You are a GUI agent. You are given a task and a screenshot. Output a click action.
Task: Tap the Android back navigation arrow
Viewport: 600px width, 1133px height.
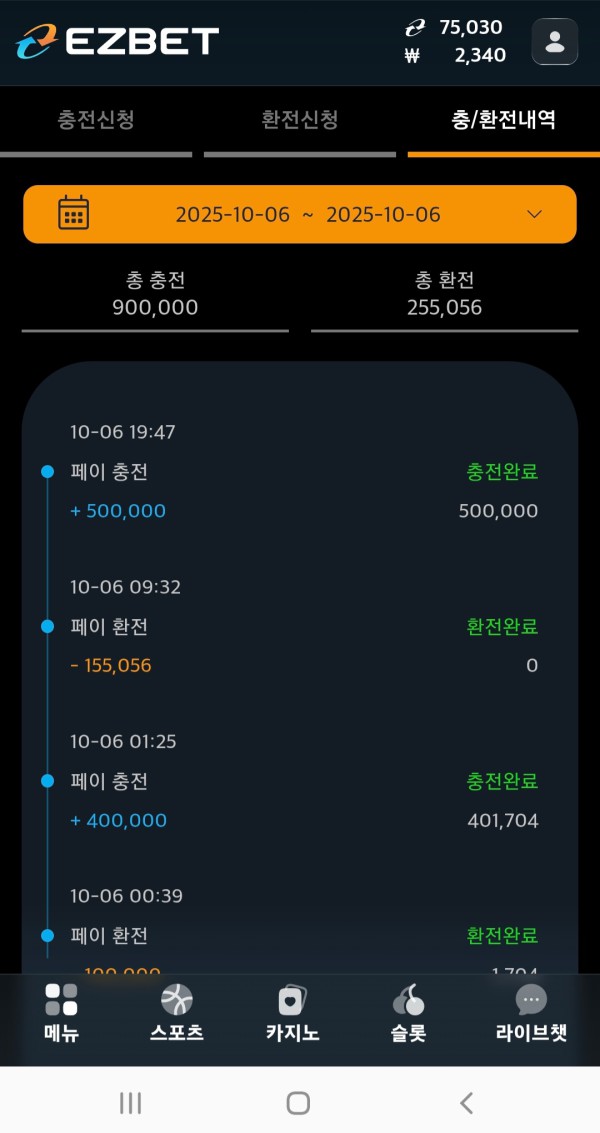tap(466, 1102)
